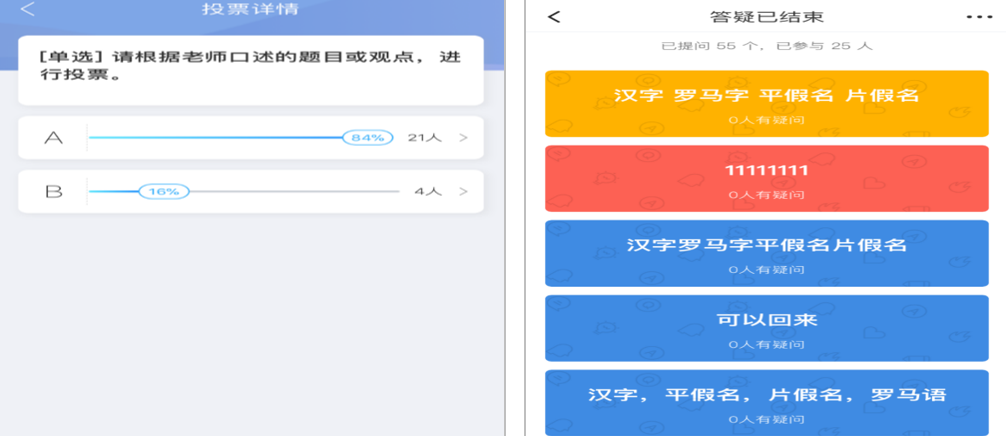Click the 84% progress bubble
The width and height of the screenshot is (1006, 436).
point(367,138)
